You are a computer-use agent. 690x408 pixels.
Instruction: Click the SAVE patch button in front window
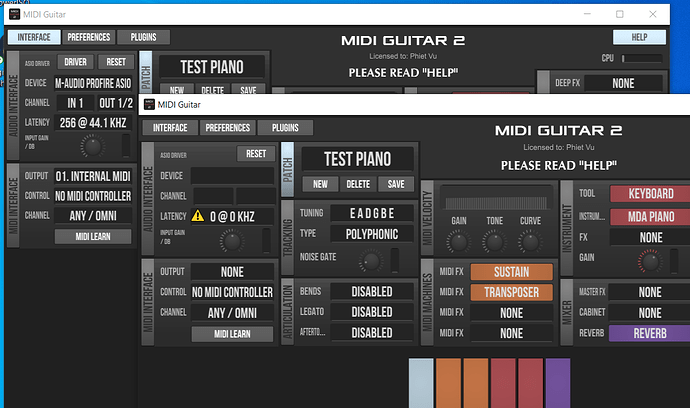click(x=396, y=184)
